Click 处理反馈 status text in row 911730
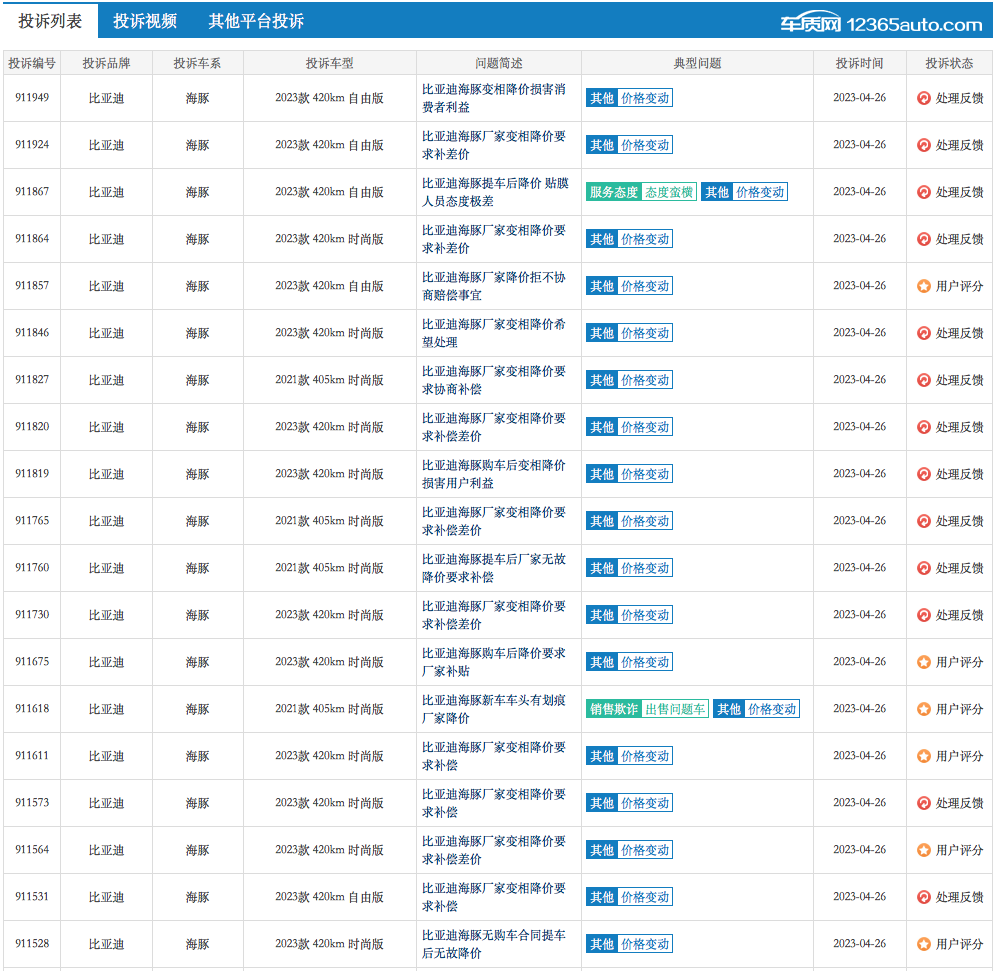997x971 pixels. [959, 616]
